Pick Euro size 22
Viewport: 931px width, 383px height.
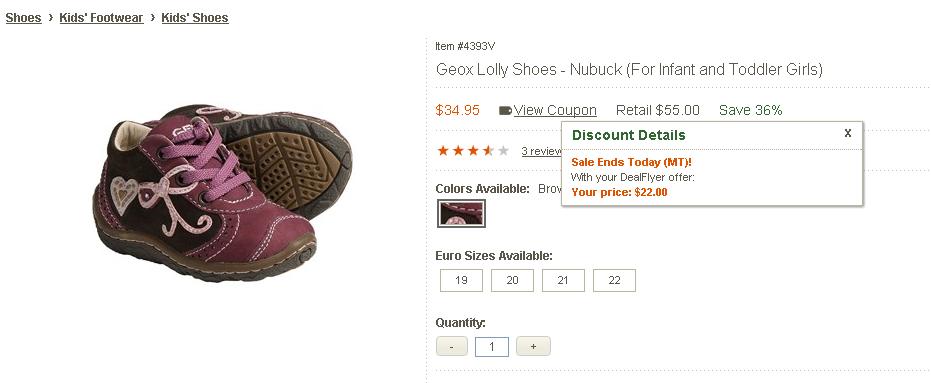coord(615,280)
